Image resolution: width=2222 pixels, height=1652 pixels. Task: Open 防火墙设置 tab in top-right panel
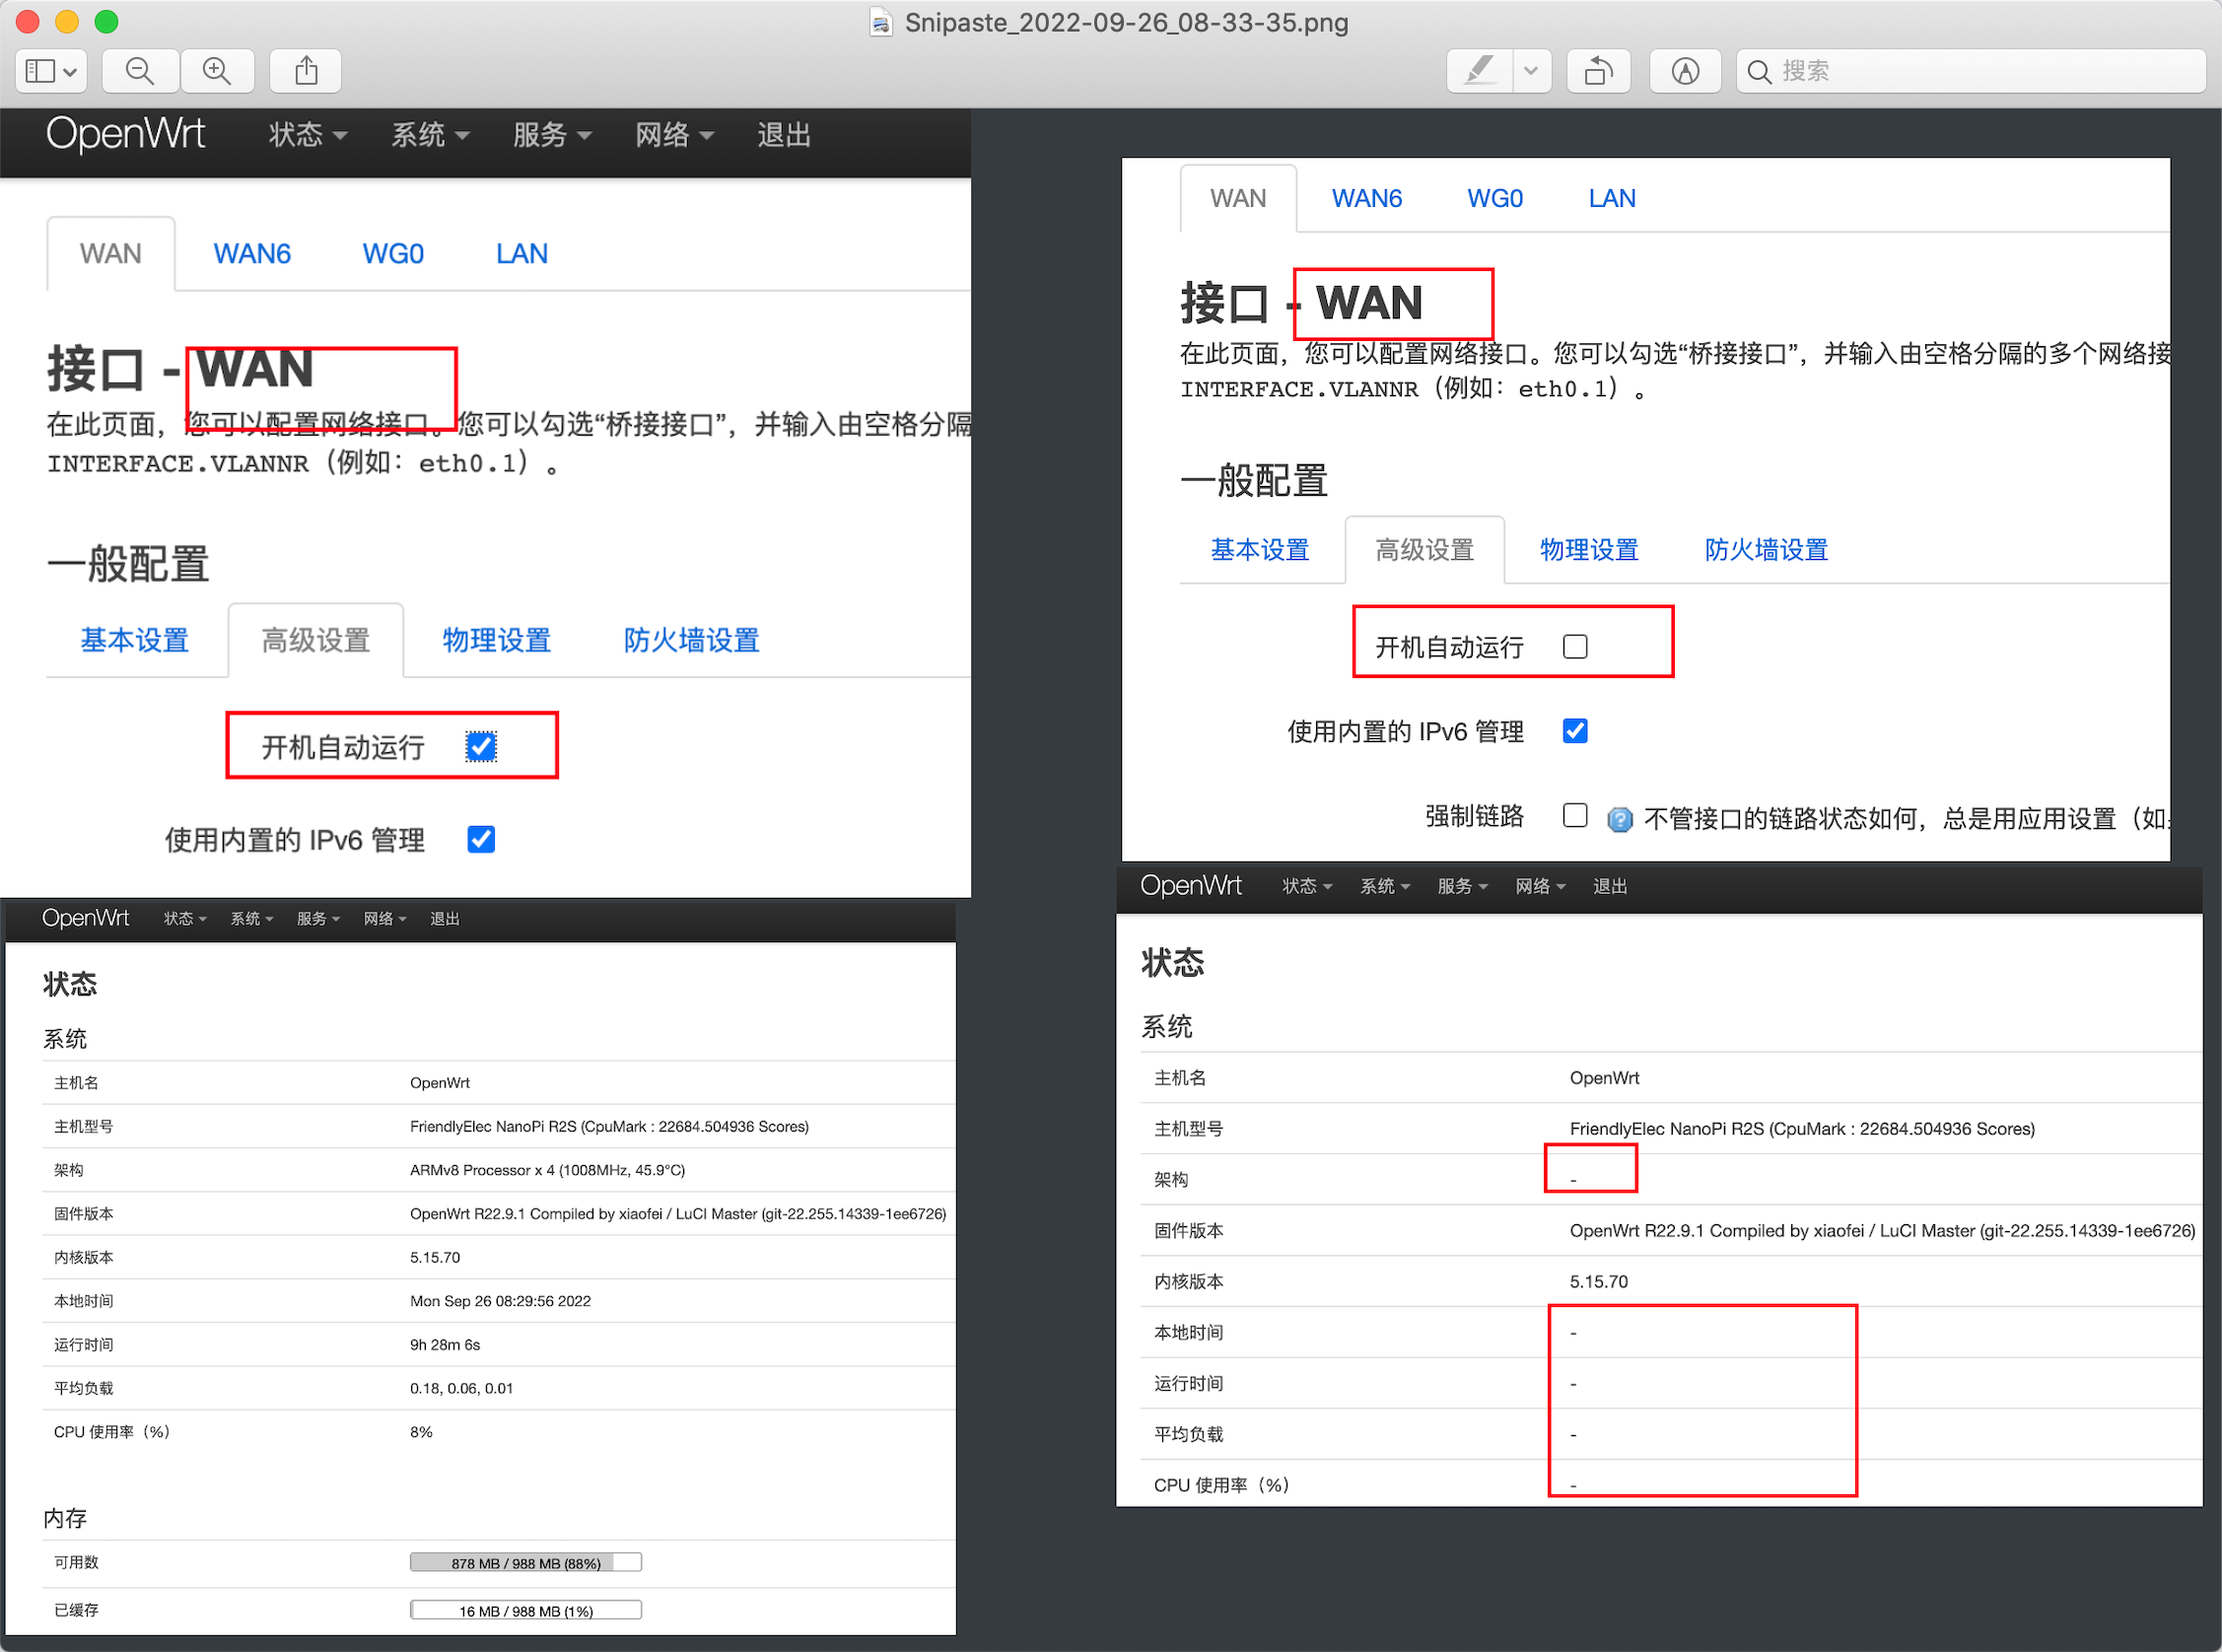pos(1766,549)
